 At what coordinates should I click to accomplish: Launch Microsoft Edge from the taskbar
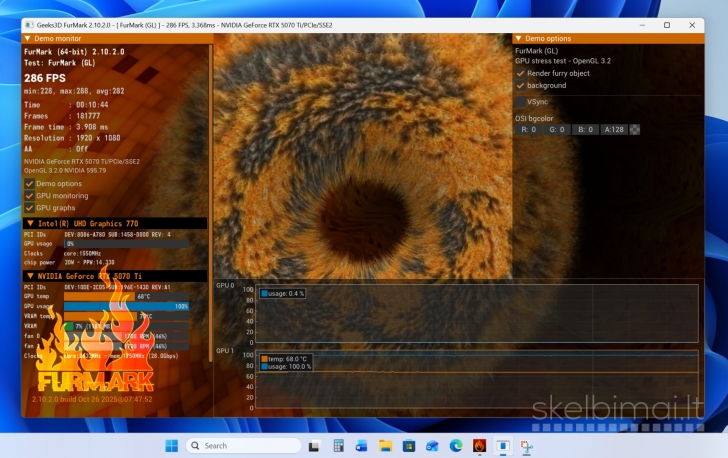click(456, 445)
